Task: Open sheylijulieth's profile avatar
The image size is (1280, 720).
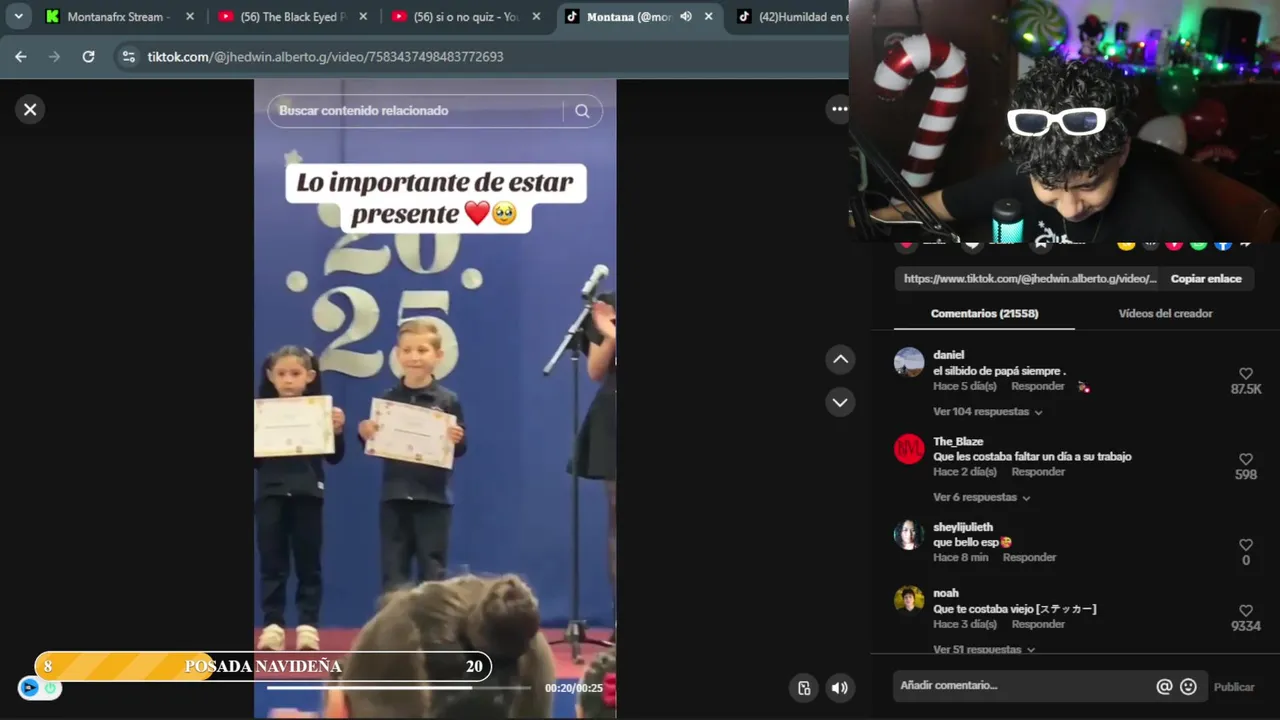Action: (x=909, y=535)
